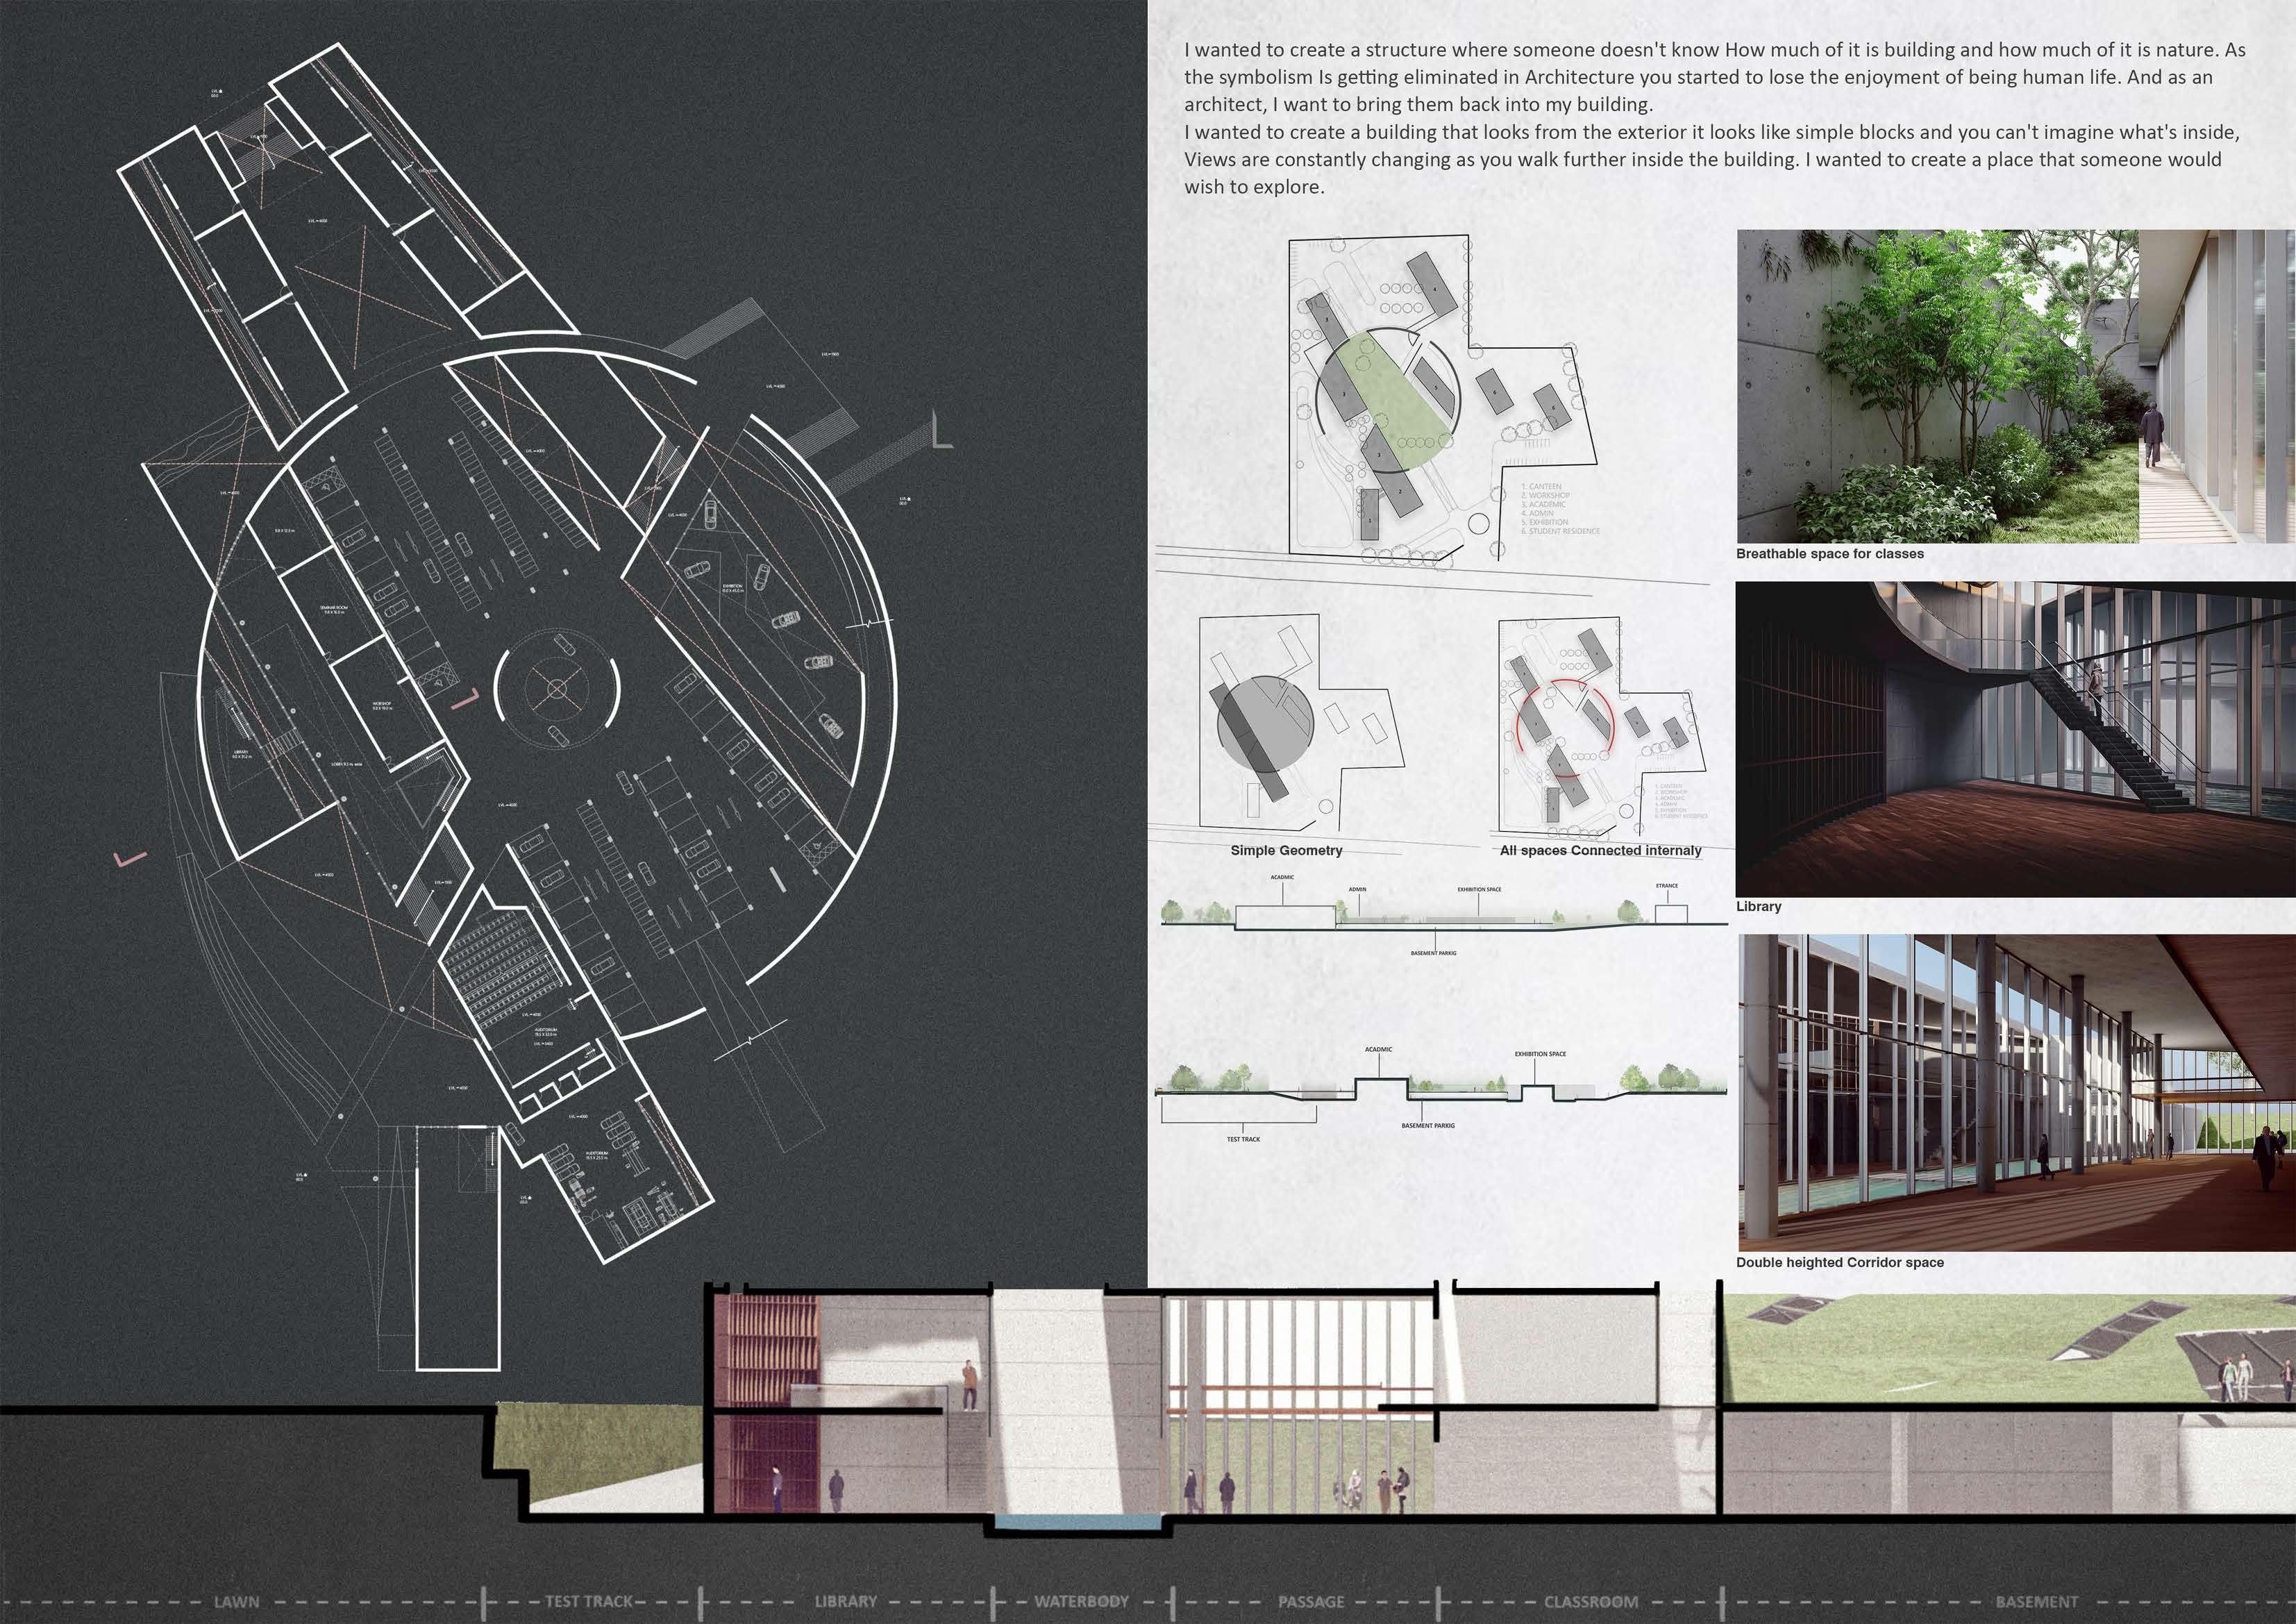Click the Simple Geometry diagram
2296x1624 pixels.
(1300, 722)
